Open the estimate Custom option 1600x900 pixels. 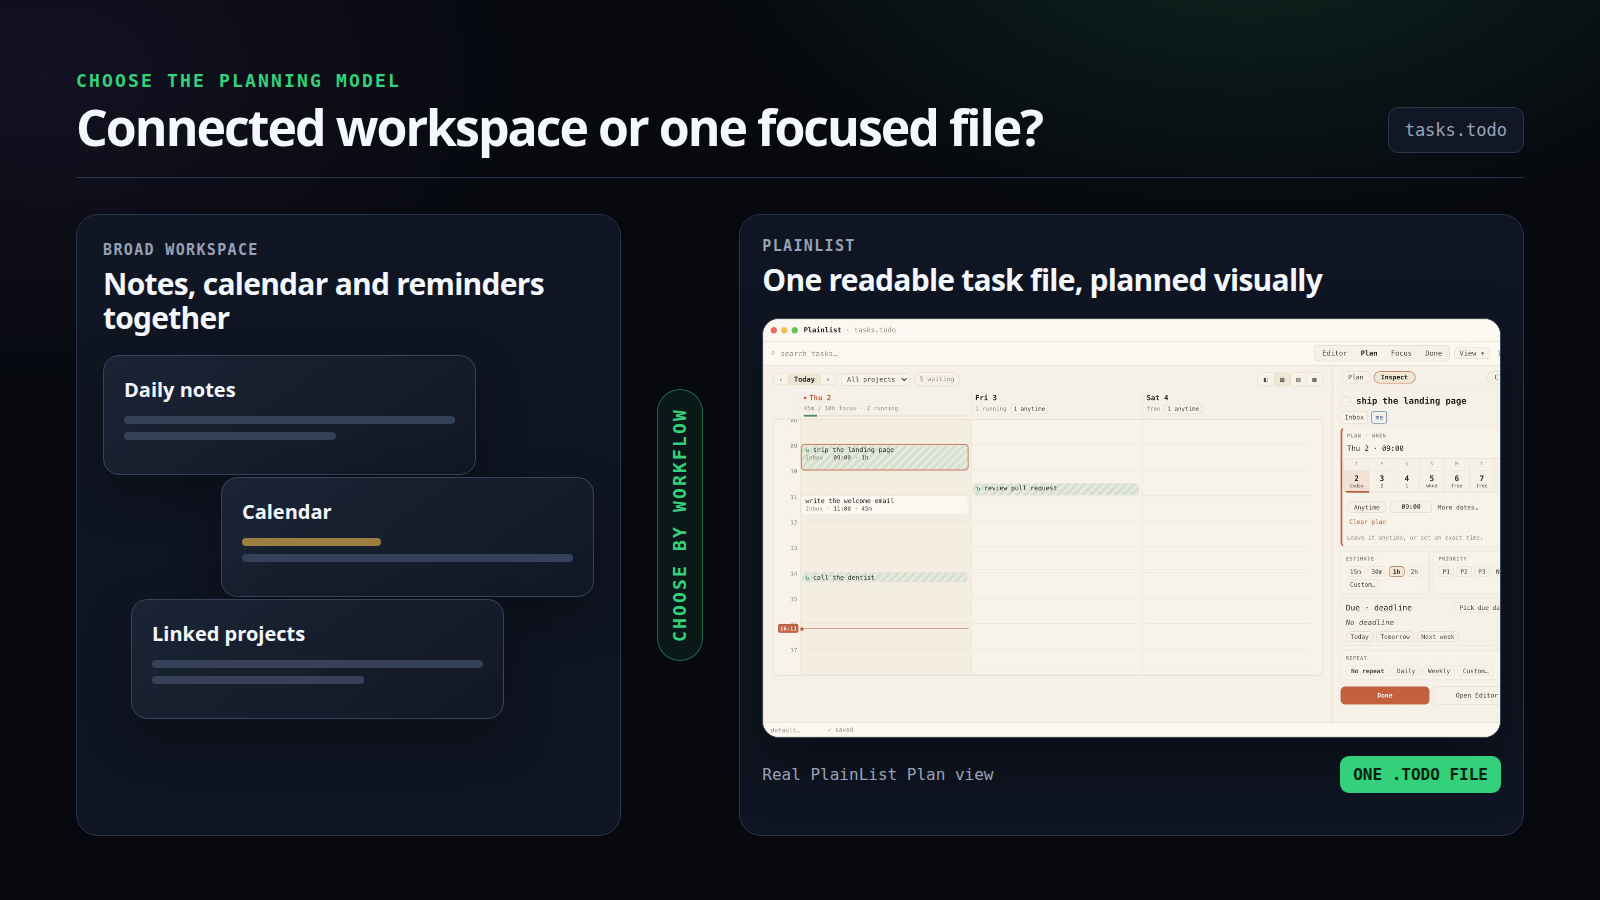click(1362, 584)
